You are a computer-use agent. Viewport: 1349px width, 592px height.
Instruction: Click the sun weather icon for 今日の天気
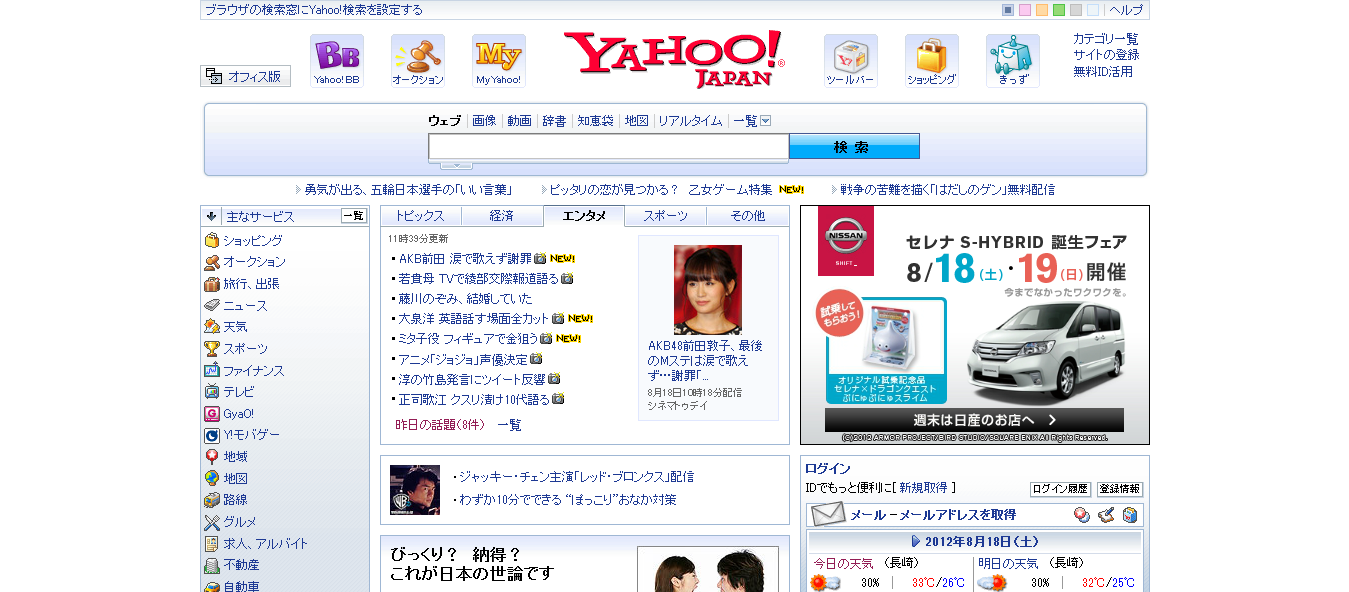coord(825,582)
